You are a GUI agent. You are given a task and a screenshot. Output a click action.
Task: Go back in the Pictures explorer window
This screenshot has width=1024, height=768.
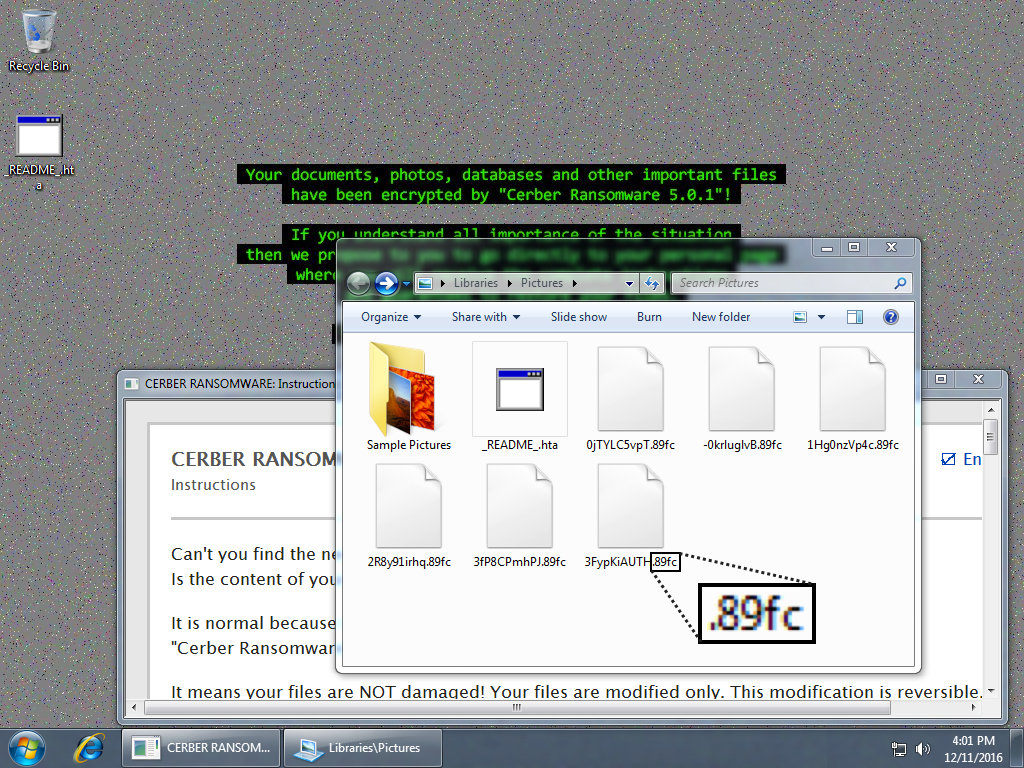358,283
